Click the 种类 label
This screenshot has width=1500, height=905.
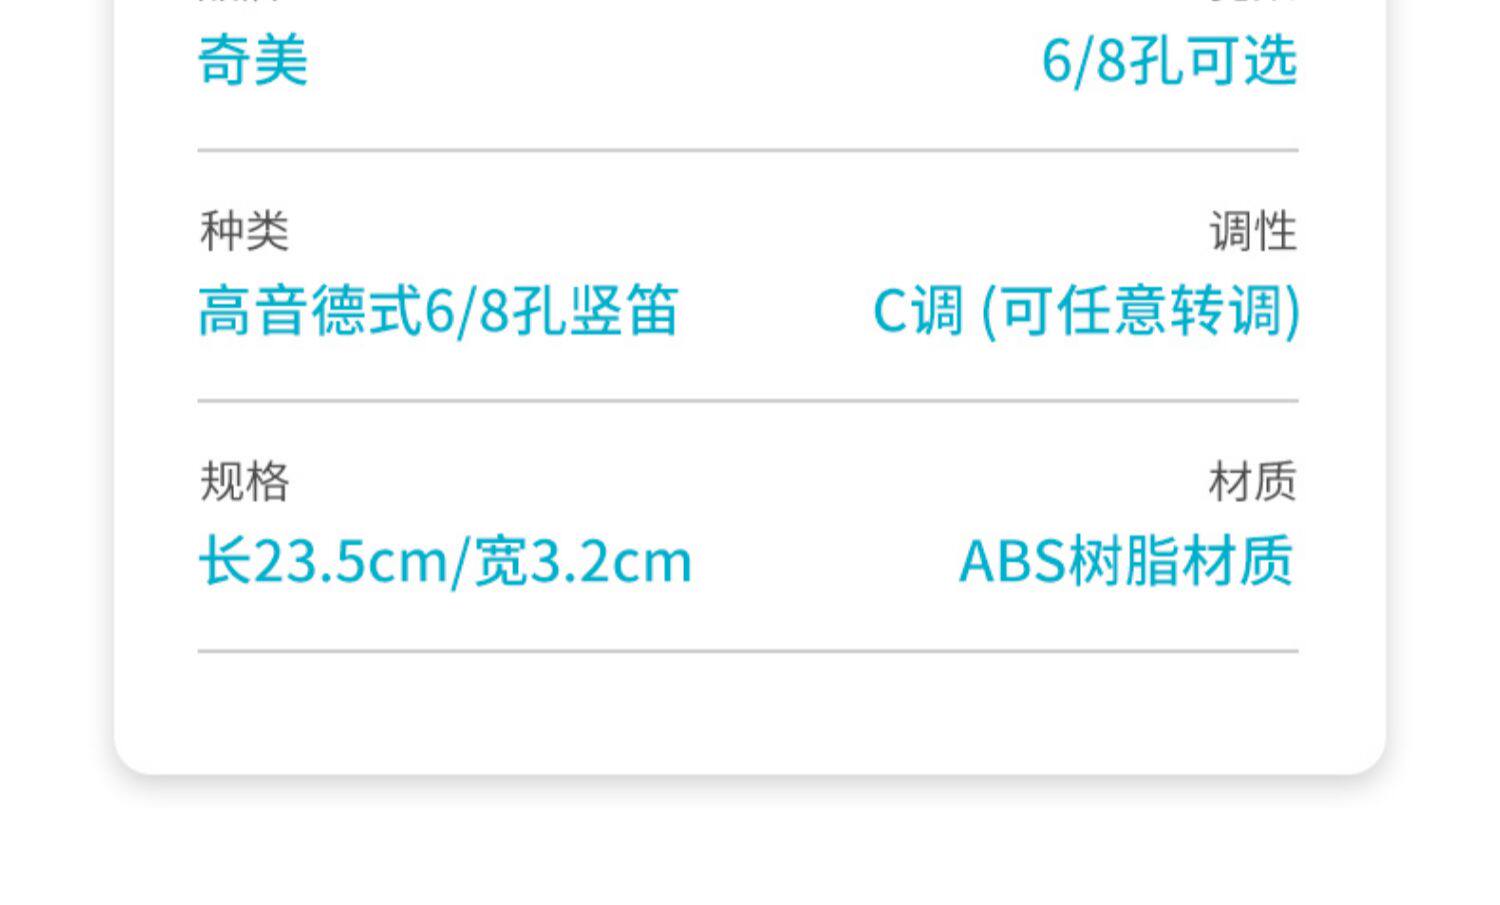244,232
